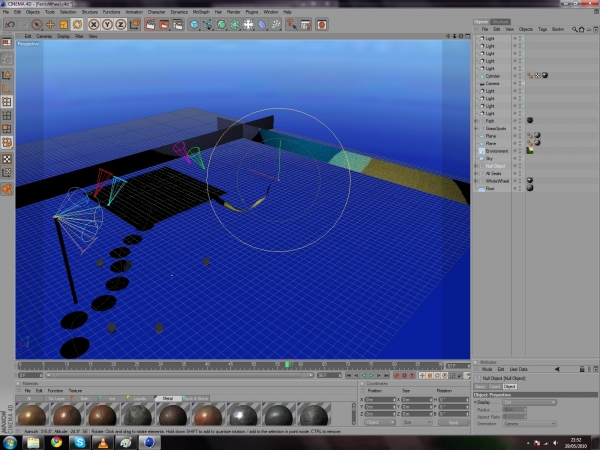Select the Sky object
Screen dimensions: 600x450
tap(489, 158)
